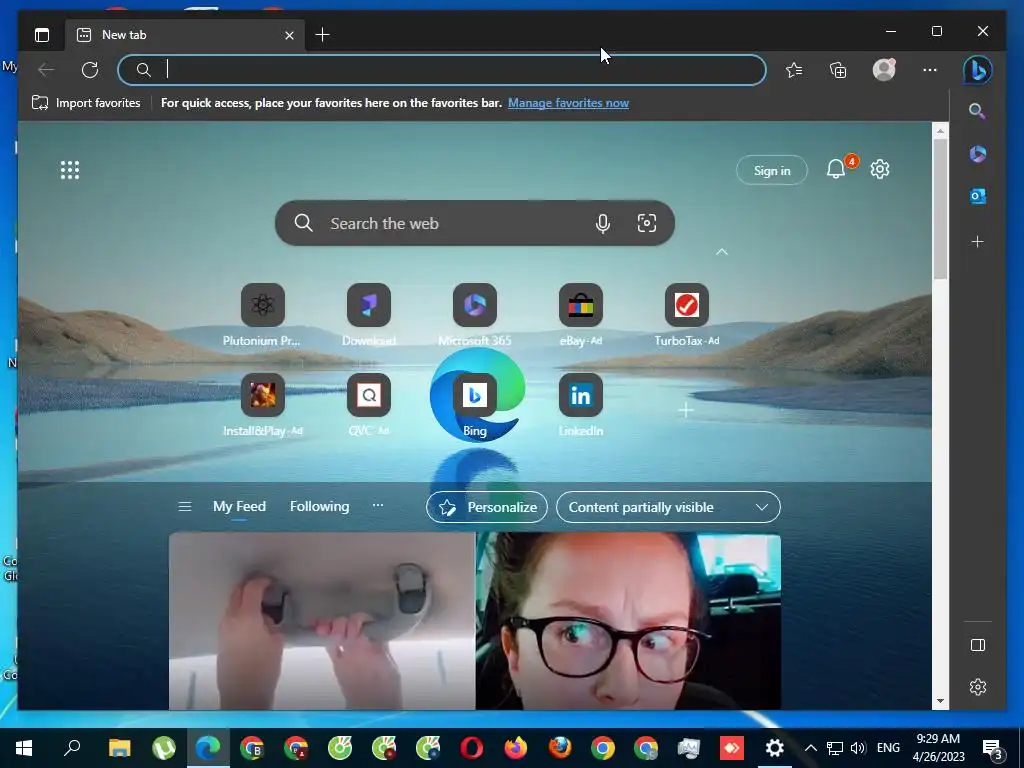
Task: Start visual search camera icon
Action: tap(647, 223)
